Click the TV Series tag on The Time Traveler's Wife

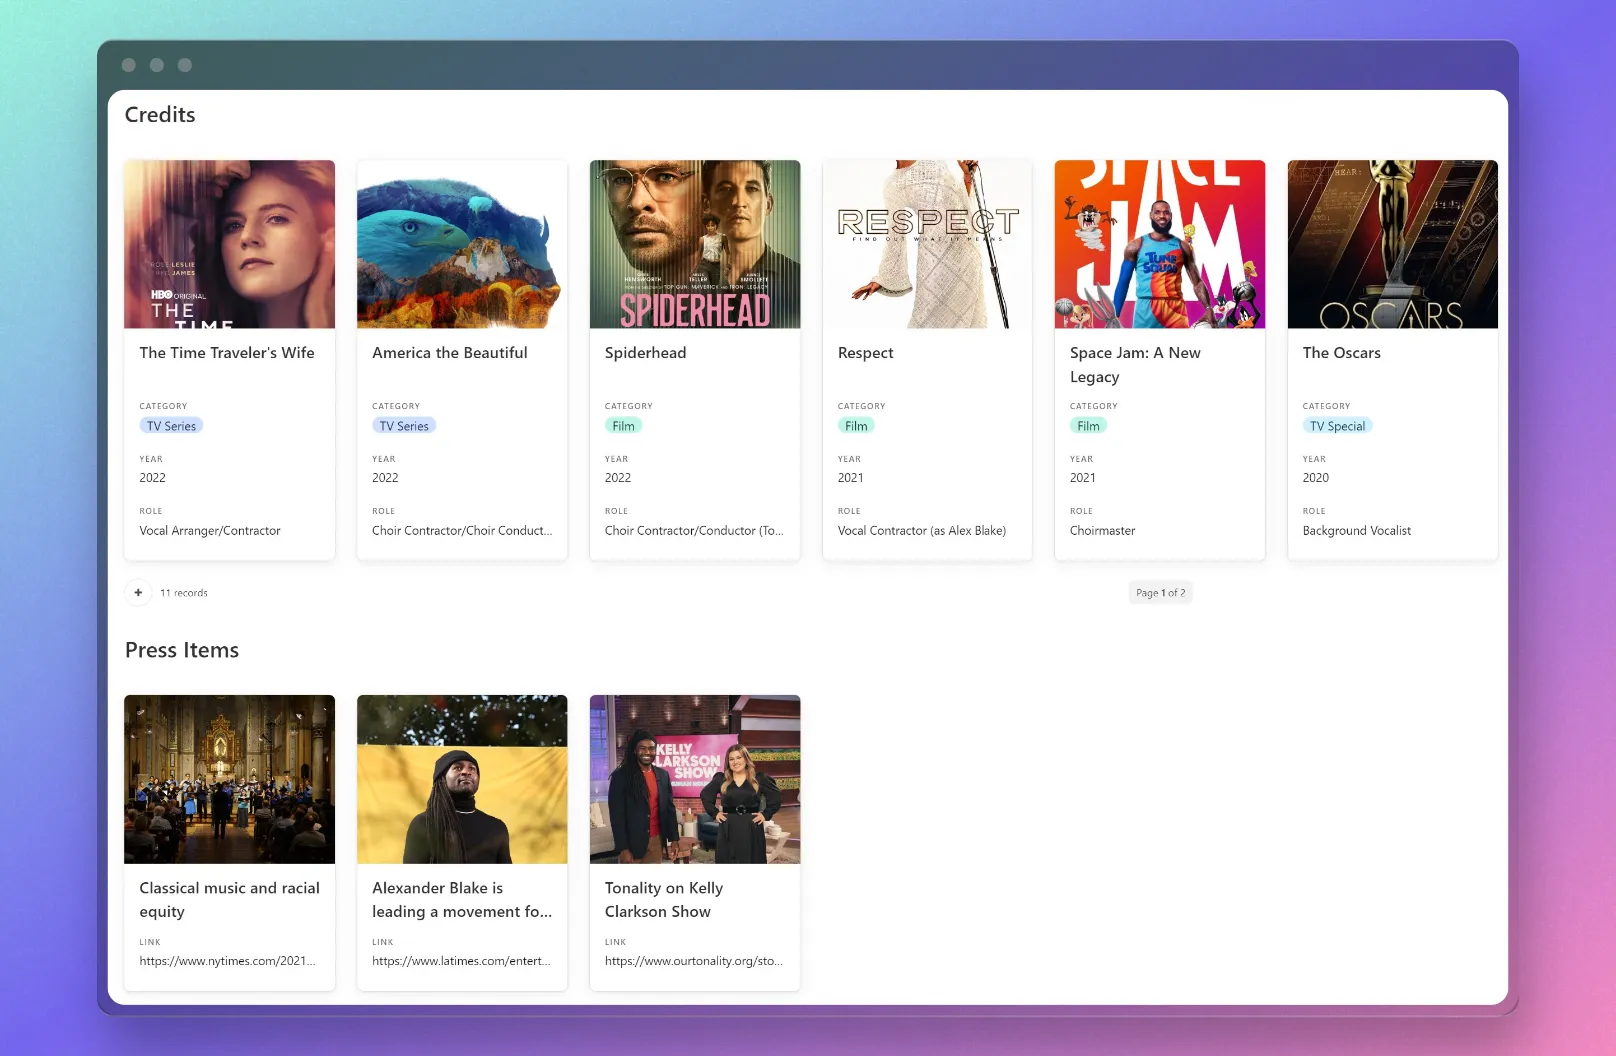pyautogui.click(x=171, y=425)
